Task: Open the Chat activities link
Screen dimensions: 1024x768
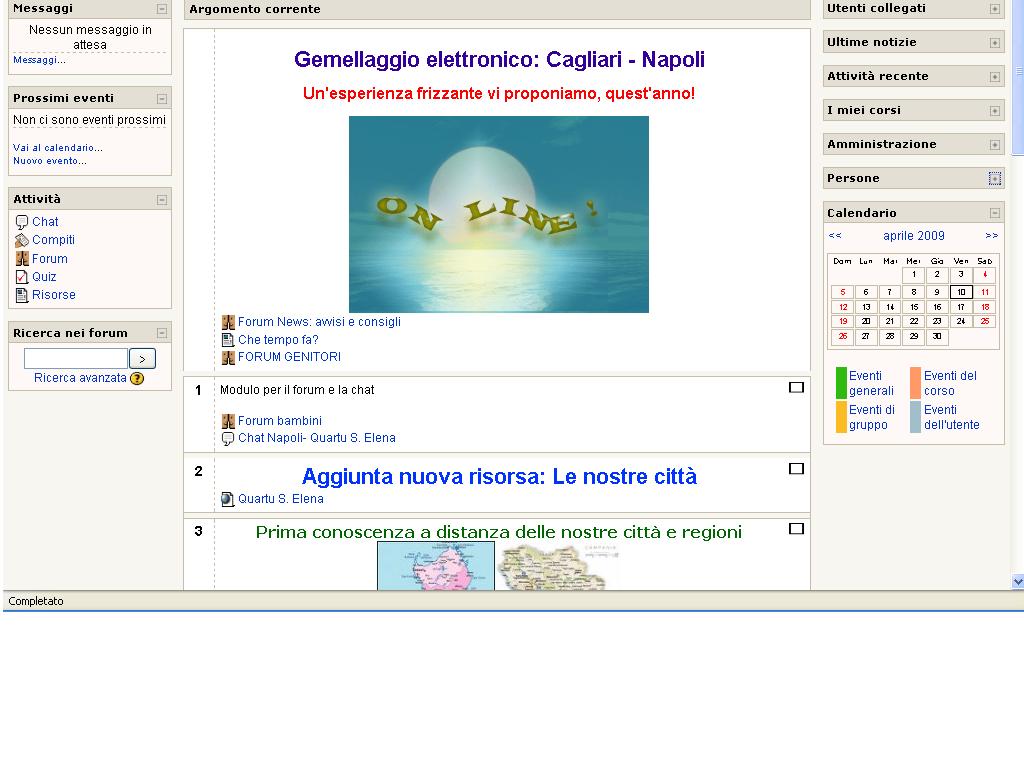Action: click(x=45, y=222)
